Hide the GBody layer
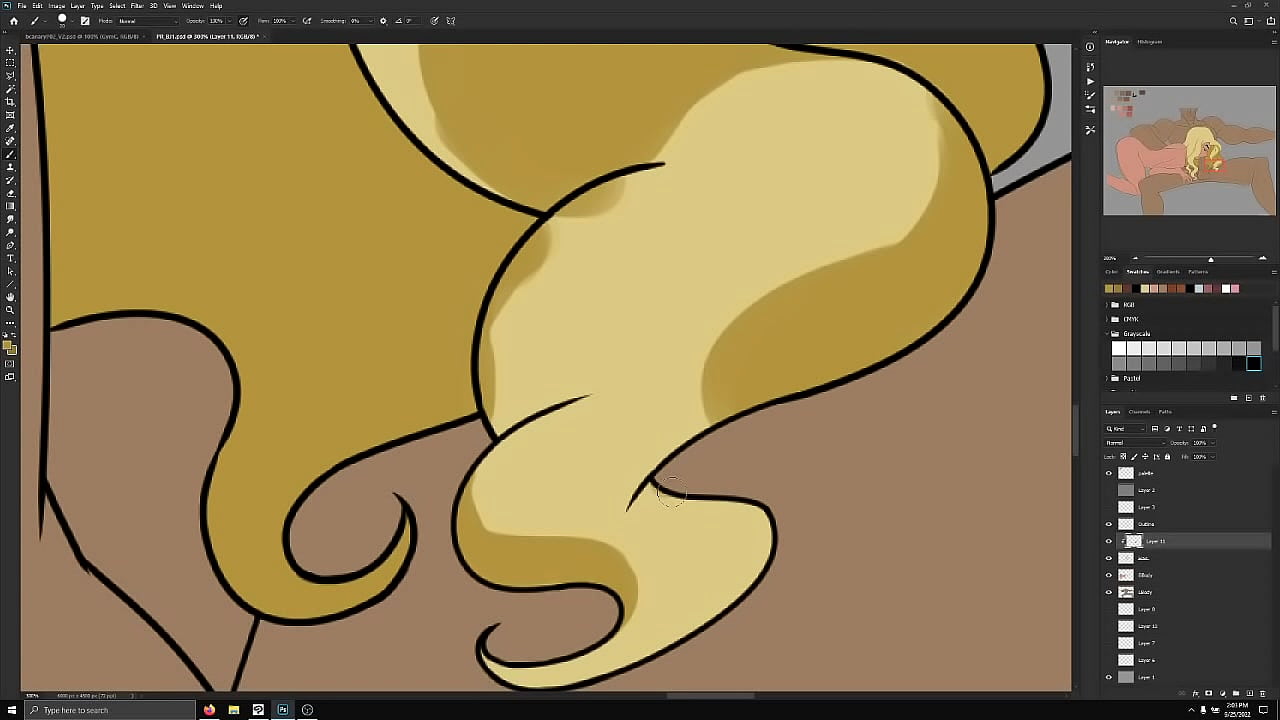 click(1108, 575)
